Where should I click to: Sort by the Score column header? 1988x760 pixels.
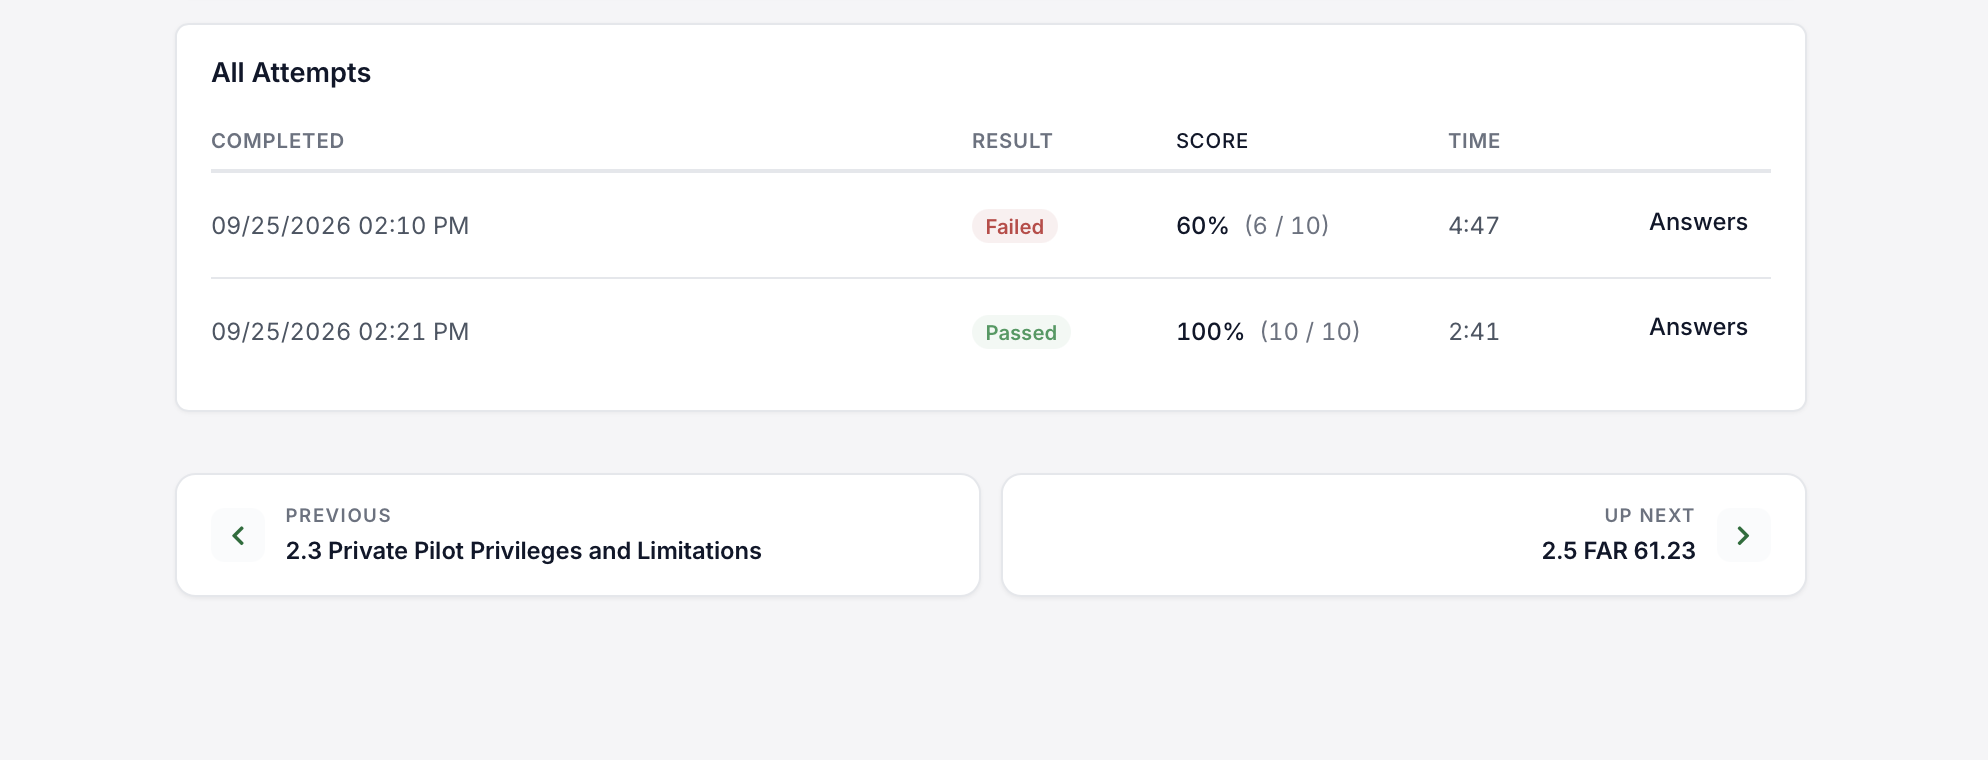coord(1212,141)
